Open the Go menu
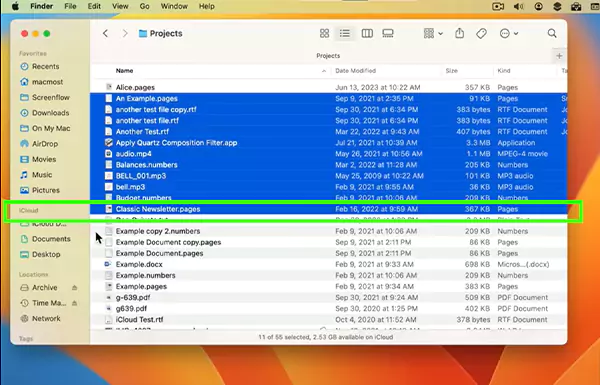This screenshot has width=600, height=385. click(144, 7)
